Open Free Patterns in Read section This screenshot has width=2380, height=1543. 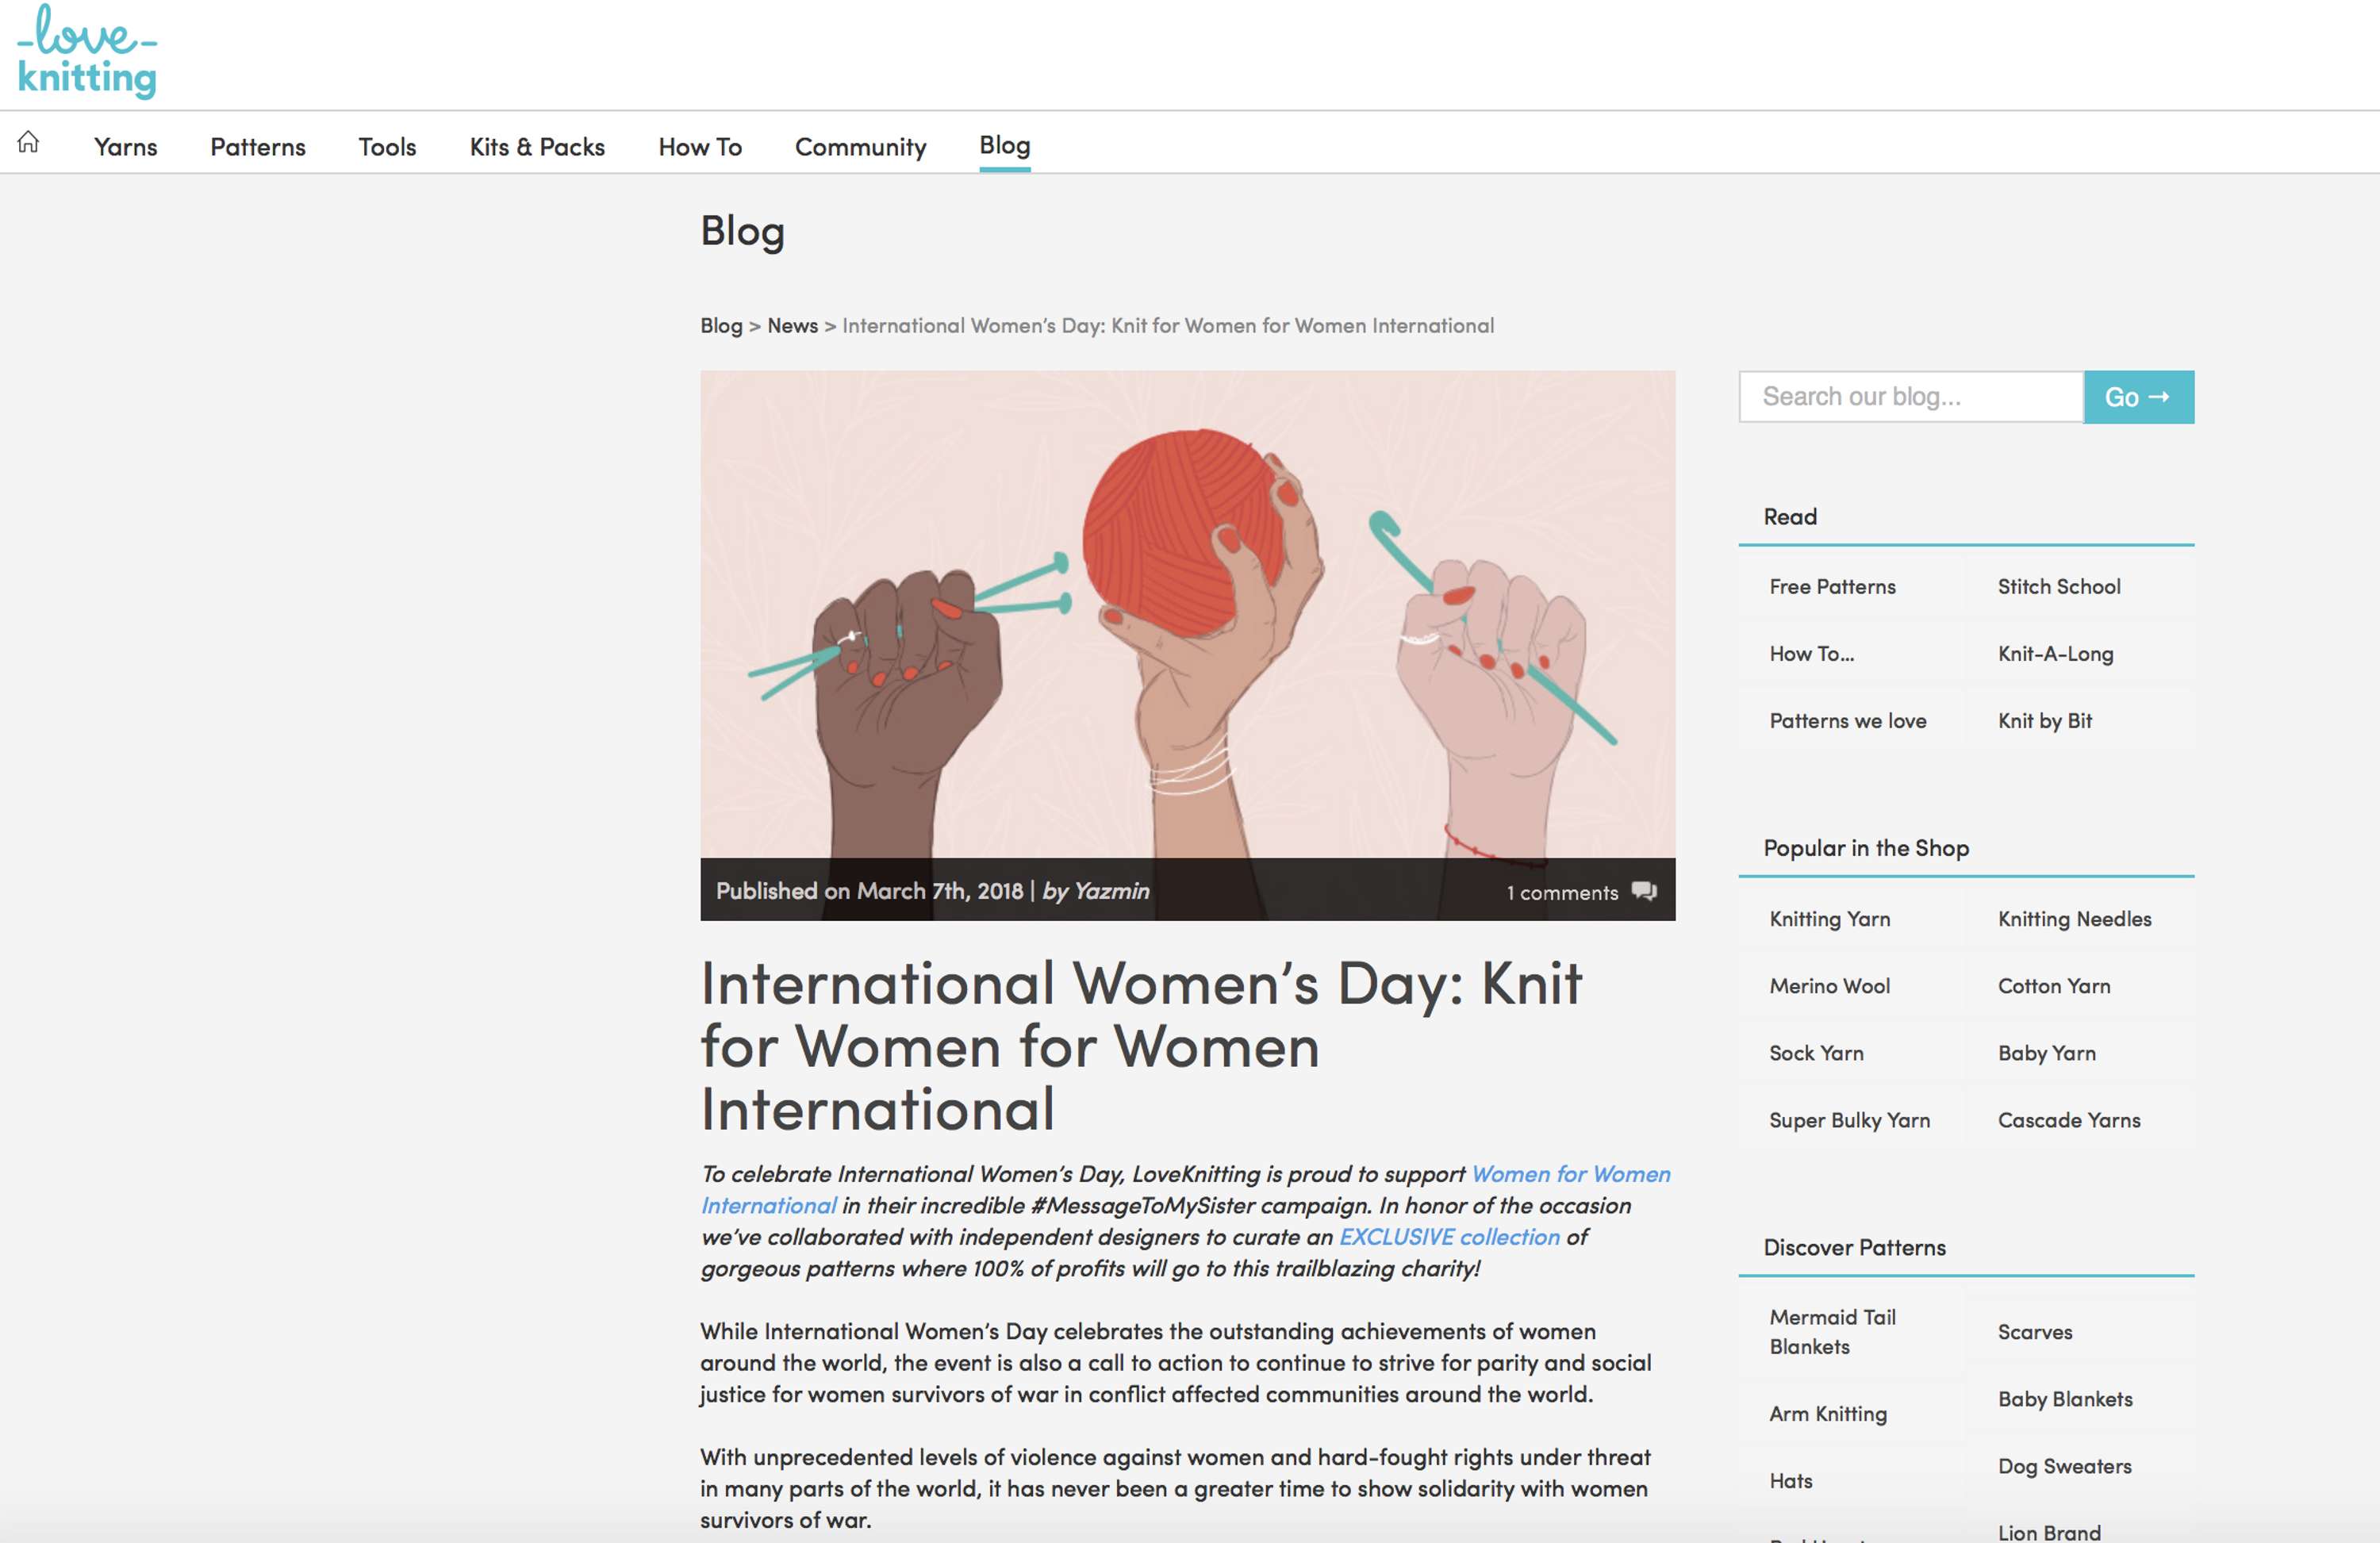(x=1832, y=587)
